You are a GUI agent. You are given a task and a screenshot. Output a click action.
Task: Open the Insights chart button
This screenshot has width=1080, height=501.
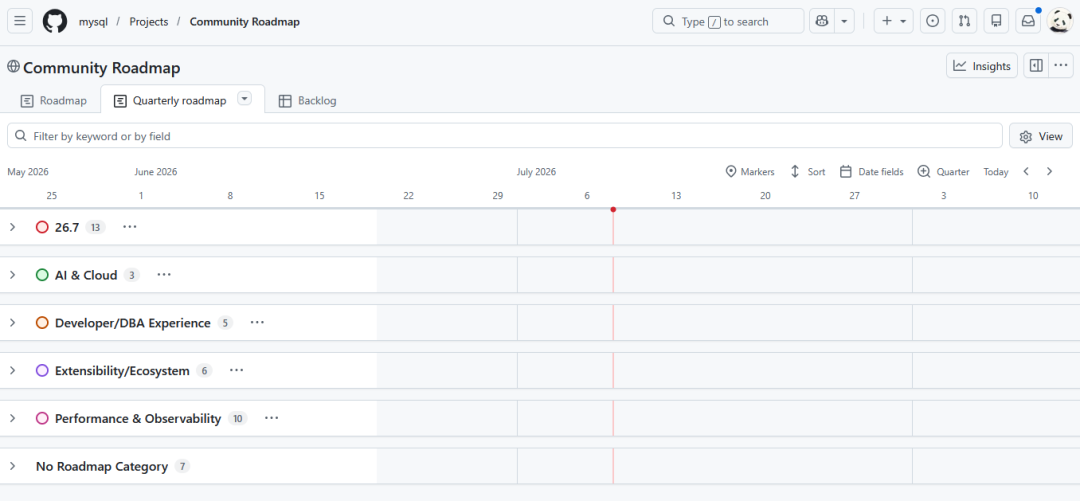click(982, 65)
